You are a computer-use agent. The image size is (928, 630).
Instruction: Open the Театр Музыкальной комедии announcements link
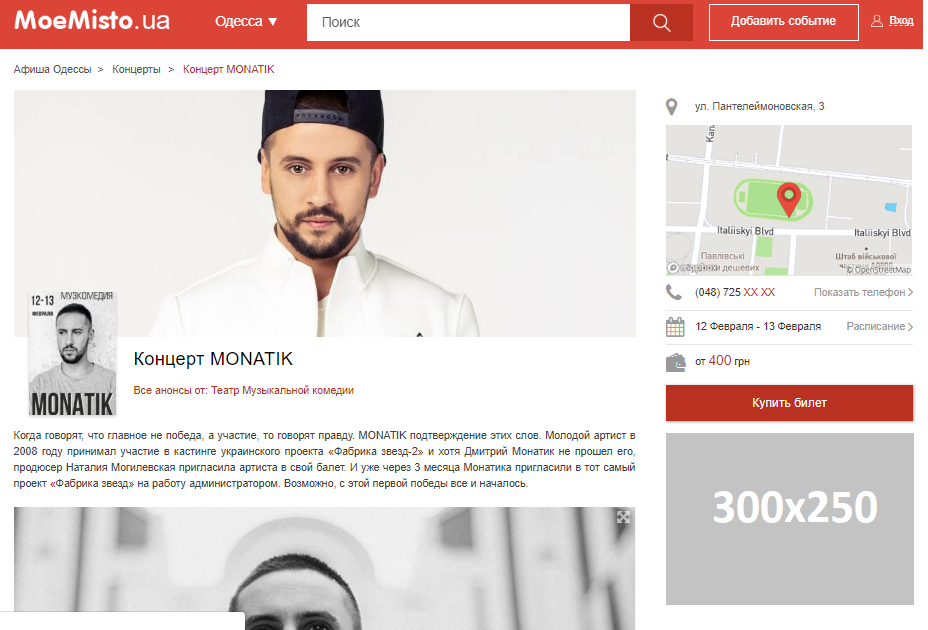(282, 390)
